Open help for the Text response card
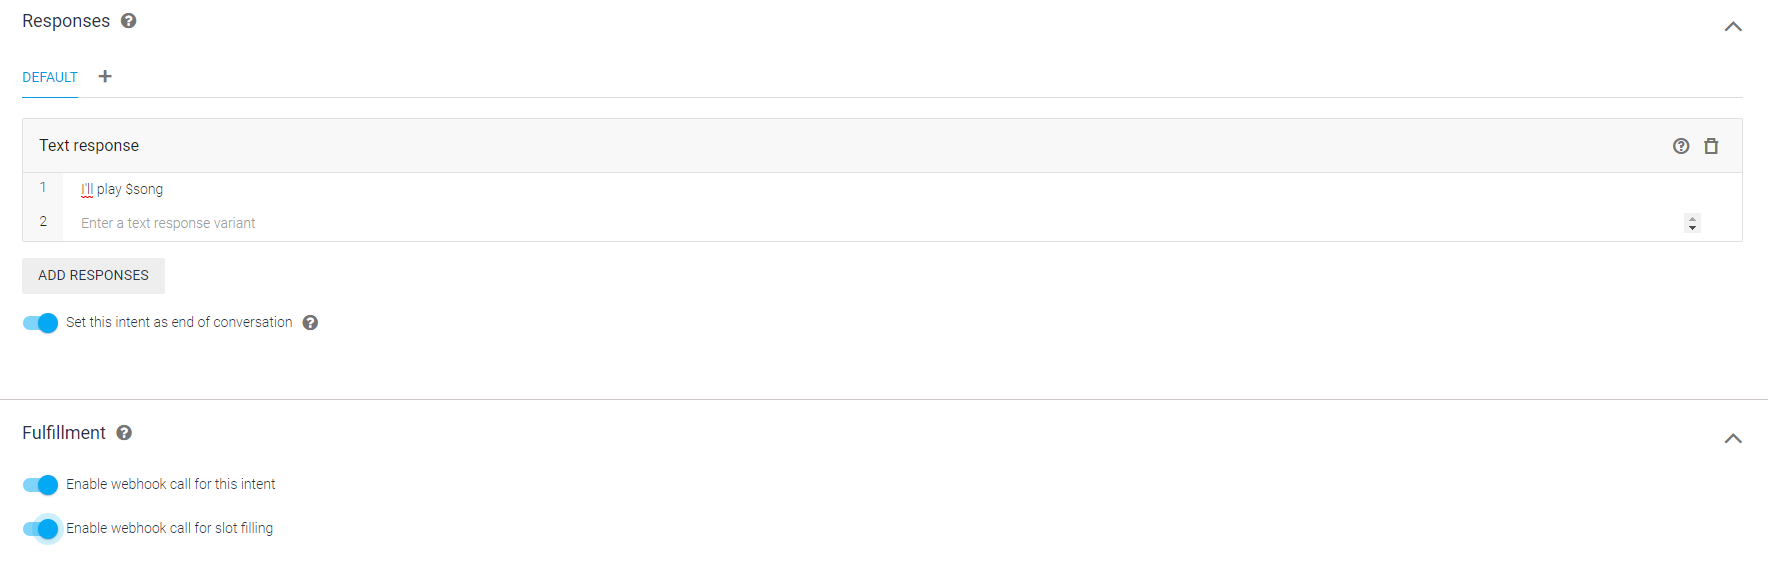Viewport: 1785px width, 570px height. 1681,146
